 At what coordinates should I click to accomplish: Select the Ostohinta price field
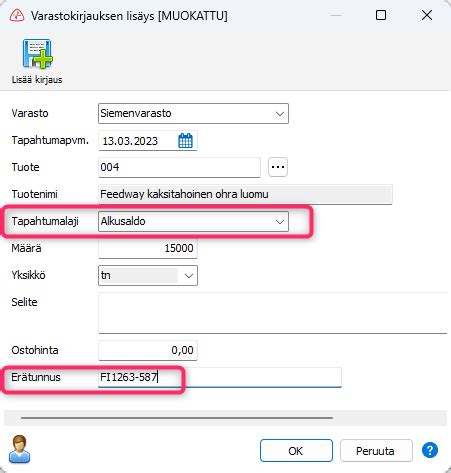click(x=148, y=350)
